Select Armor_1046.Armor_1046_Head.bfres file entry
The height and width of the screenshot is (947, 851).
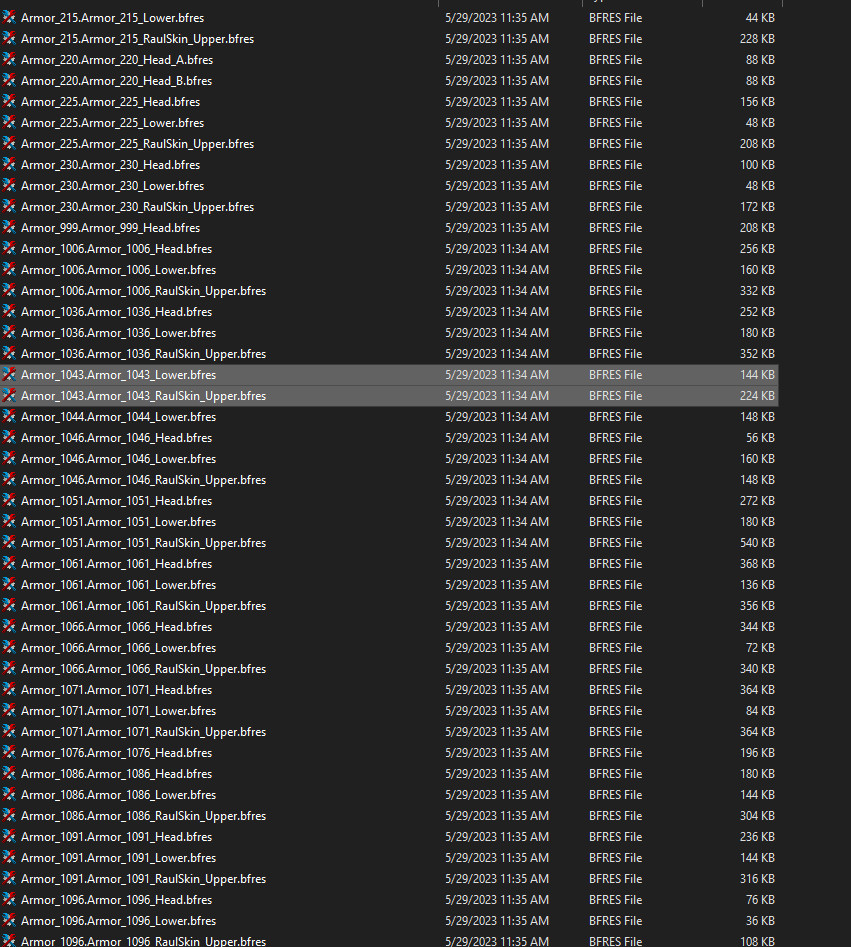click(x=116, y=438)
